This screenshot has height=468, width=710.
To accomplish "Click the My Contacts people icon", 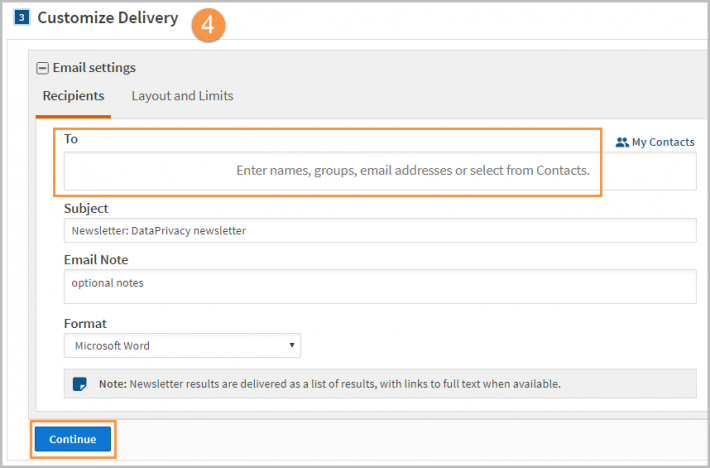I will (622, 142).
